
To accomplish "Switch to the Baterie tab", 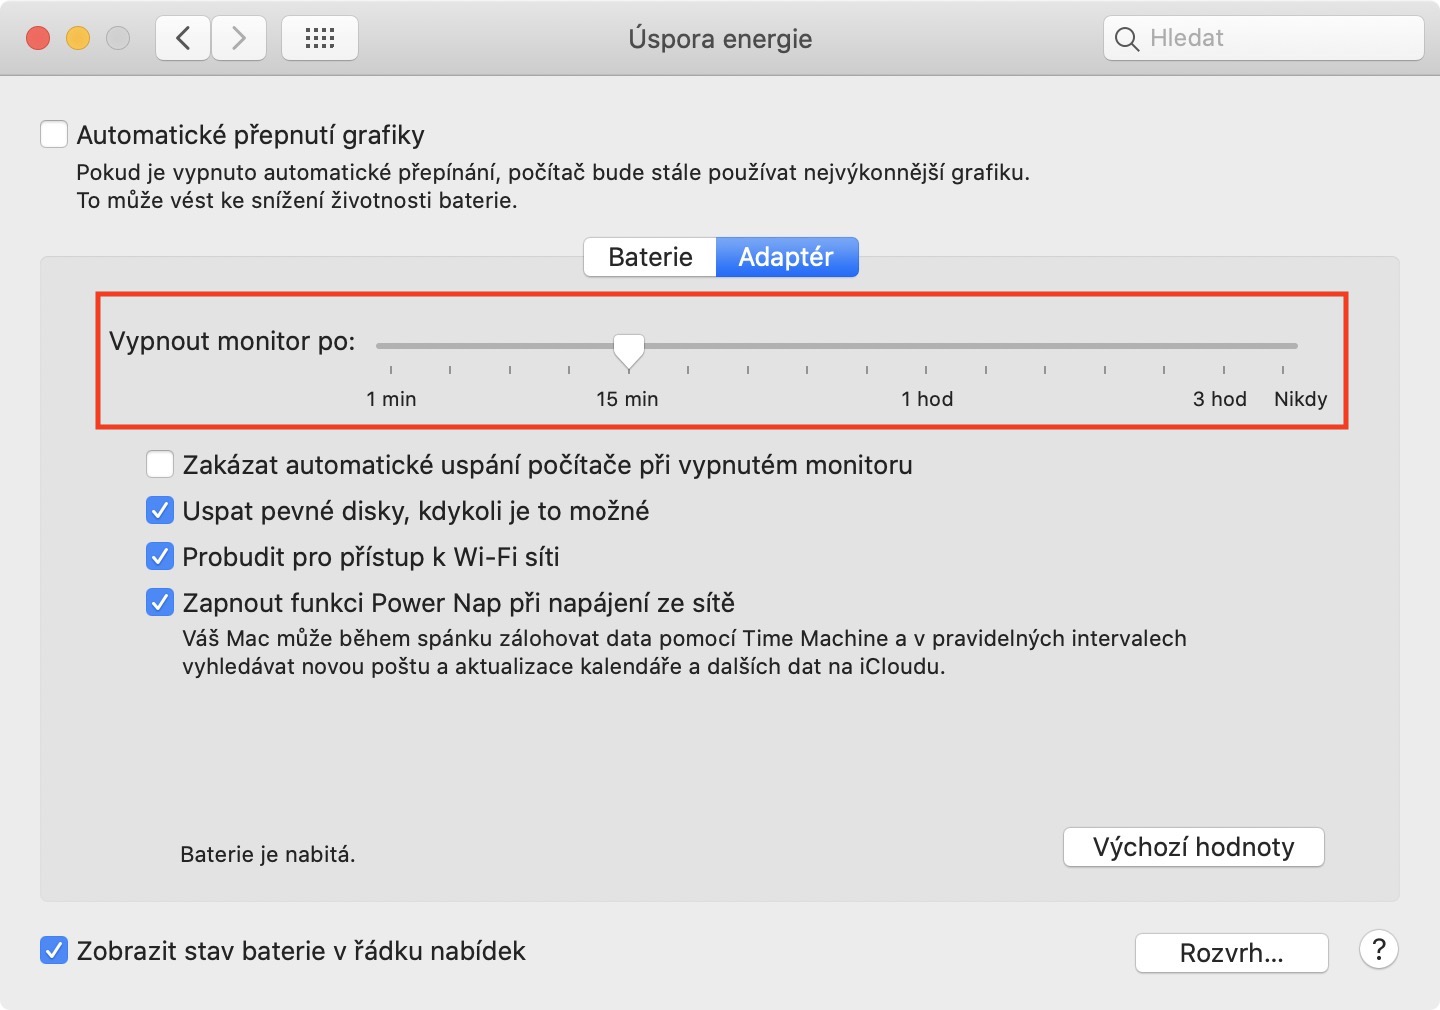I will coord(650,257).
